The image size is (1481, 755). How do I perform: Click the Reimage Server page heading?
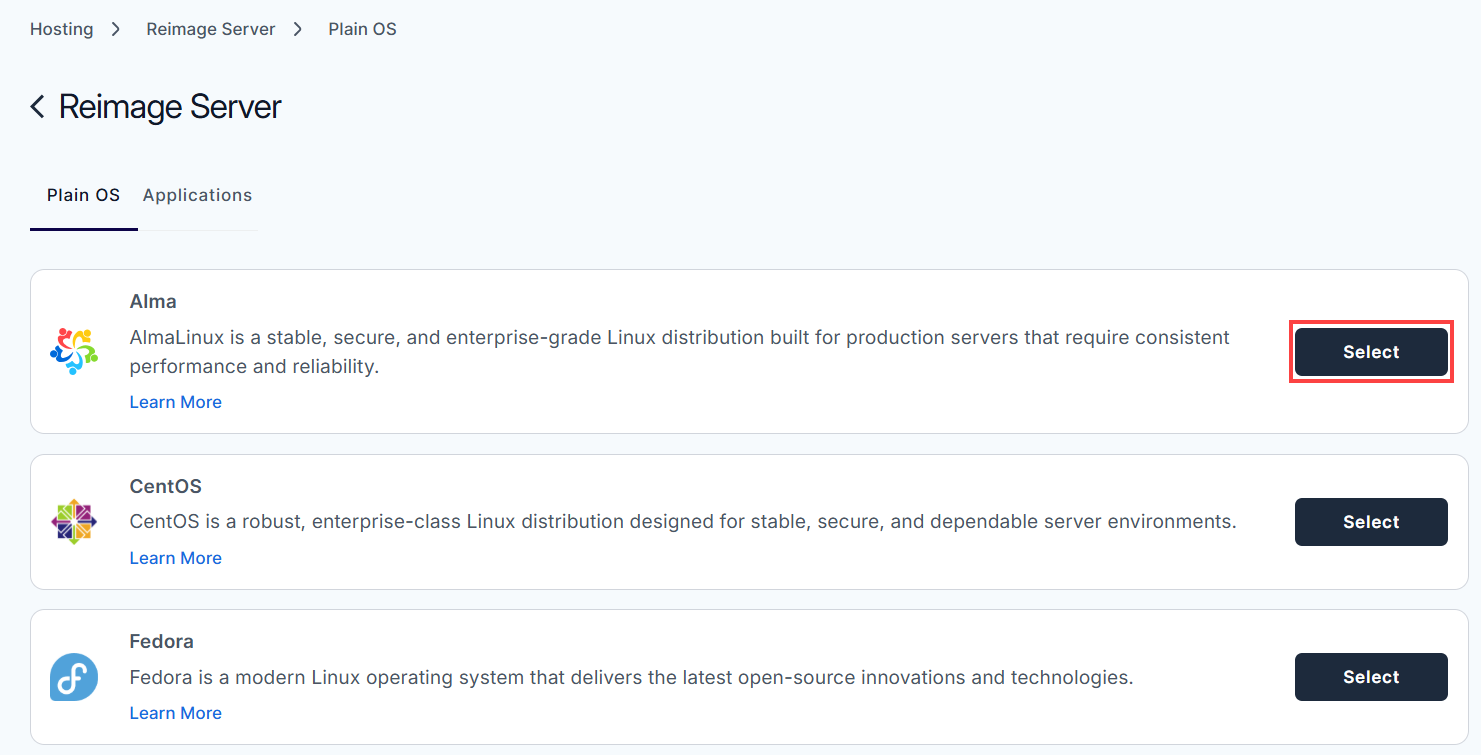[170, 107]
